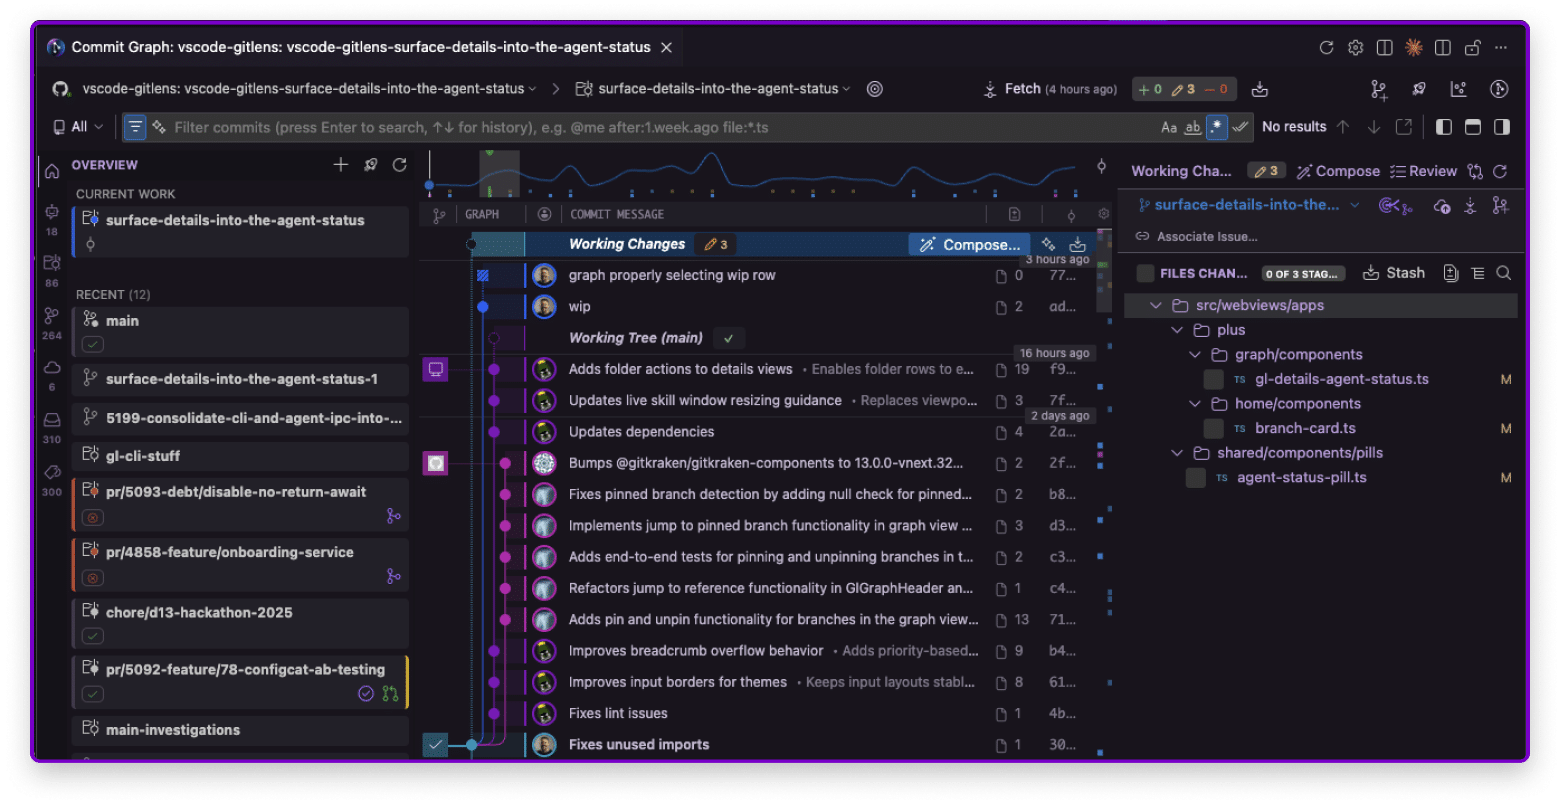Refresh the Overview panel

click(x=399, y=165)
